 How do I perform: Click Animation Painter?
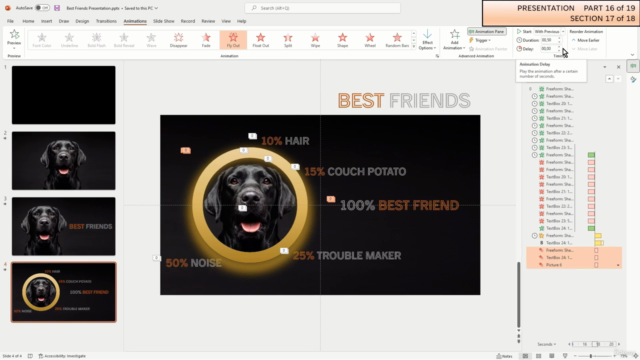[488, 49]
